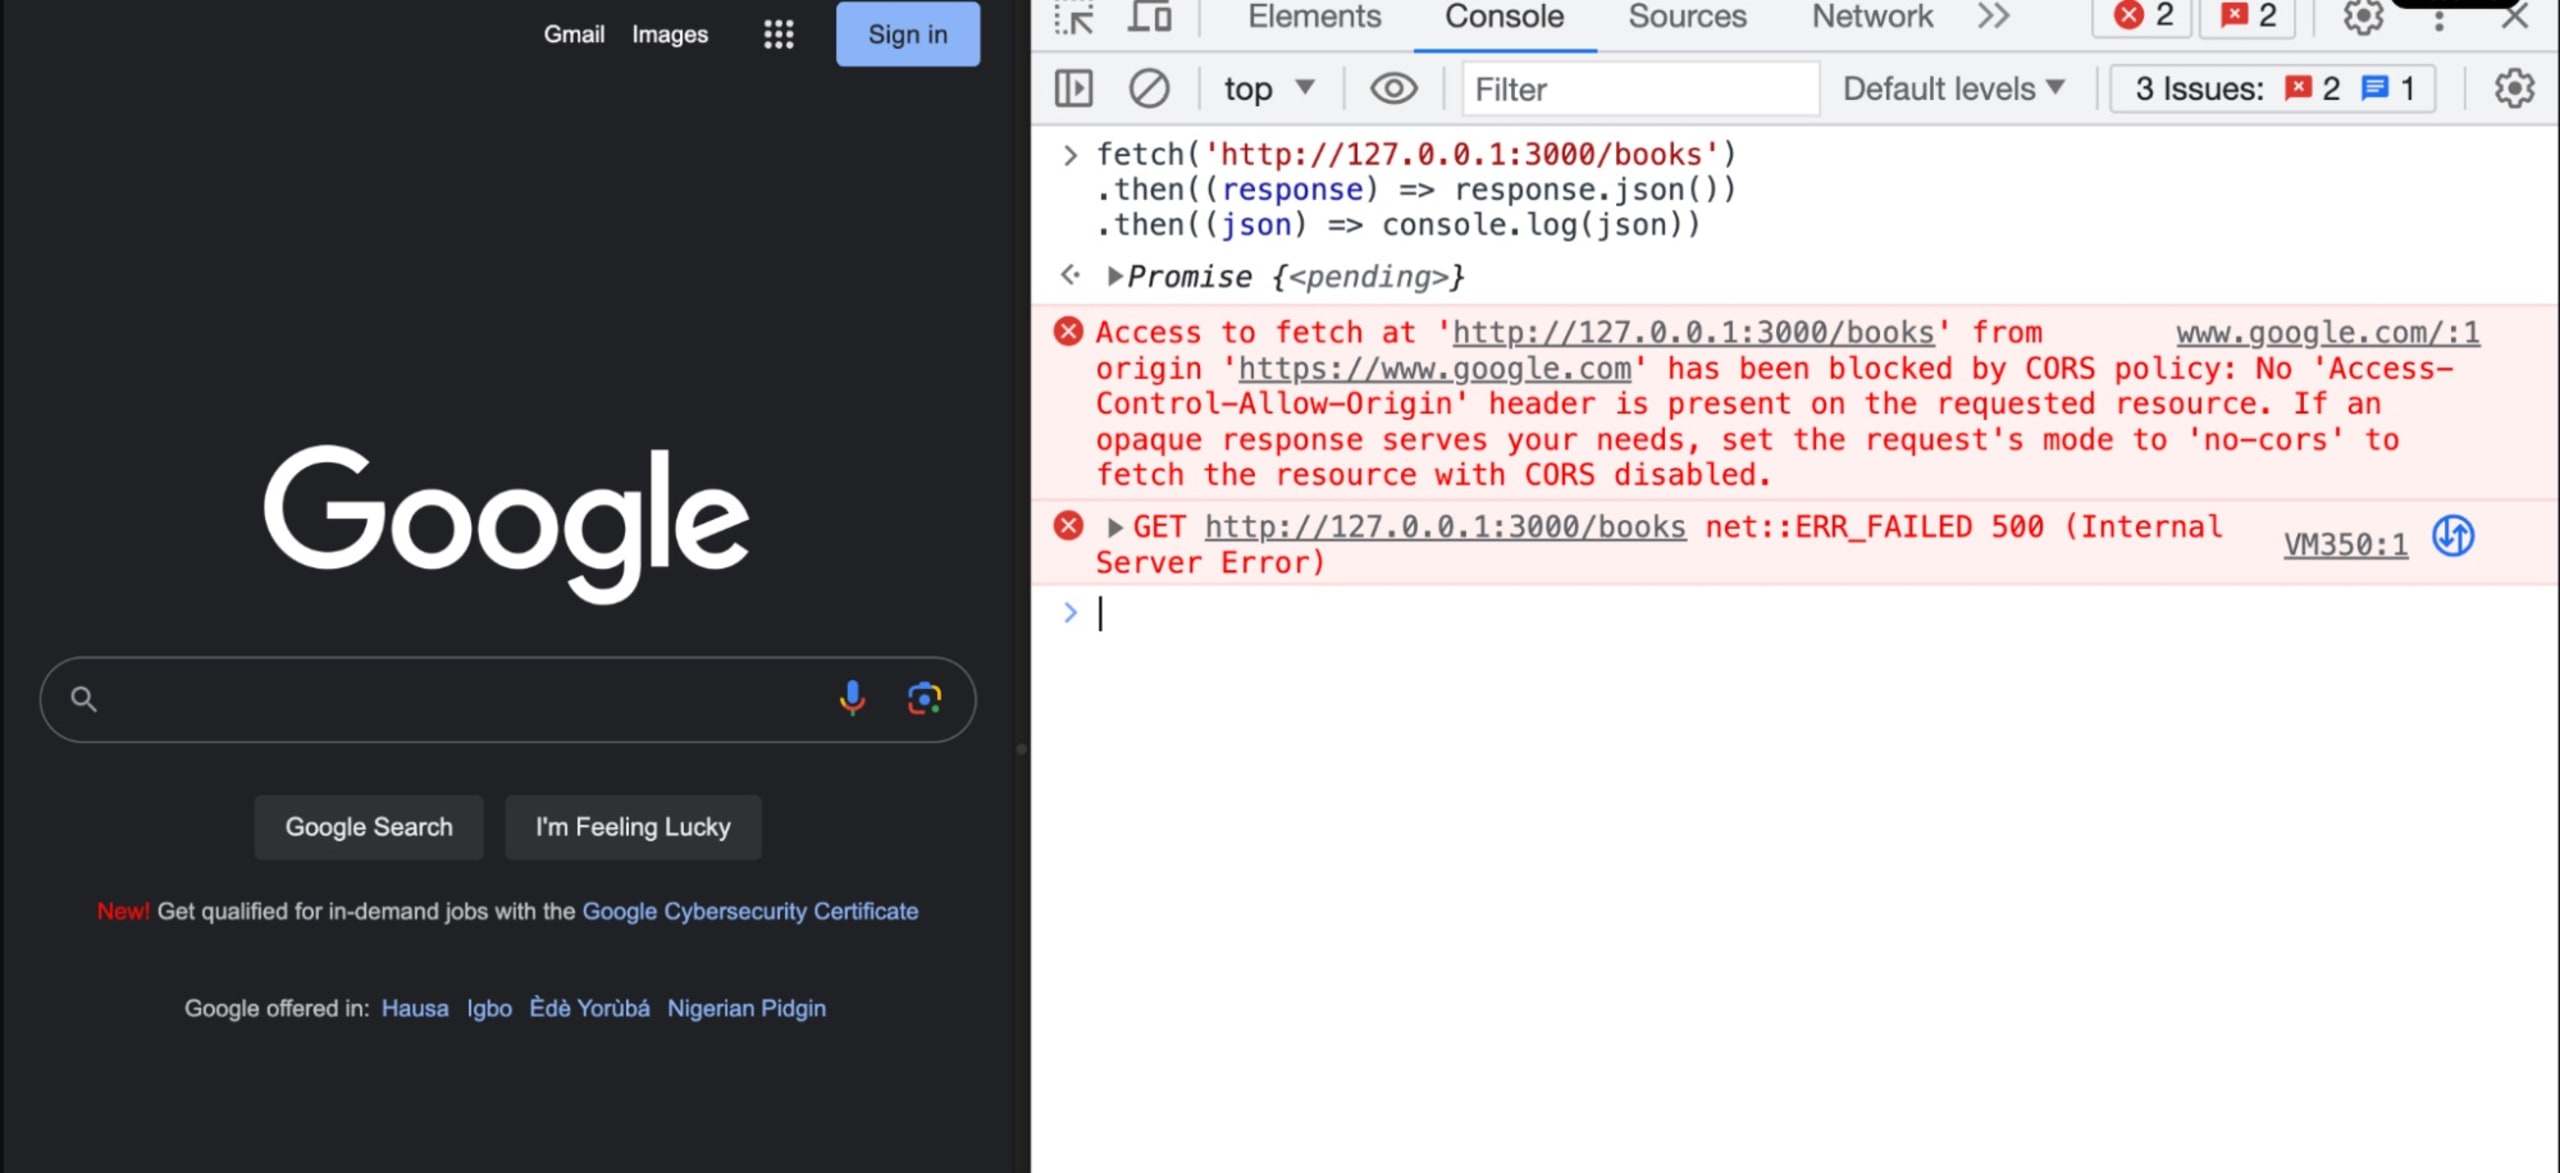Open the 127.0.0.1:3000/books link in CORS error

[x=1693, y=332]
